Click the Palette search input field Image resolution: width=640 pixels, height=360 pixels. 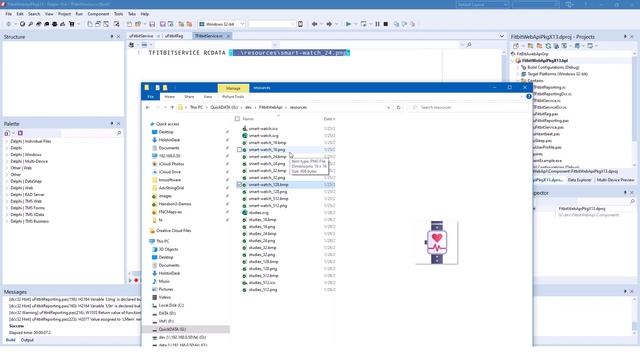88,133
